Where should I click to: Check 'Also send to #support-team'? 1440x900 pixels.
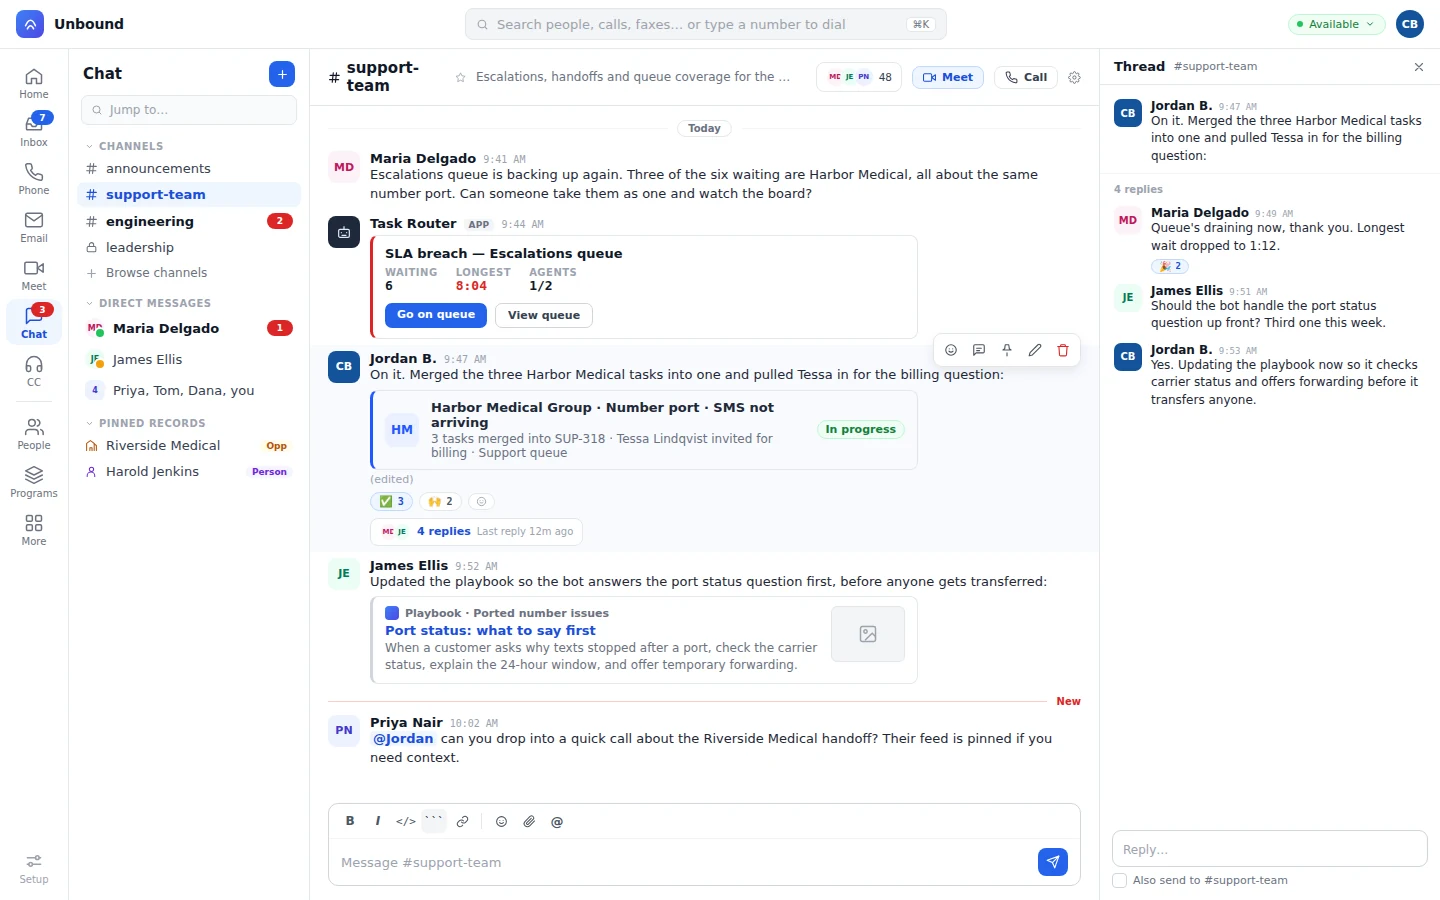point(1120,881)
